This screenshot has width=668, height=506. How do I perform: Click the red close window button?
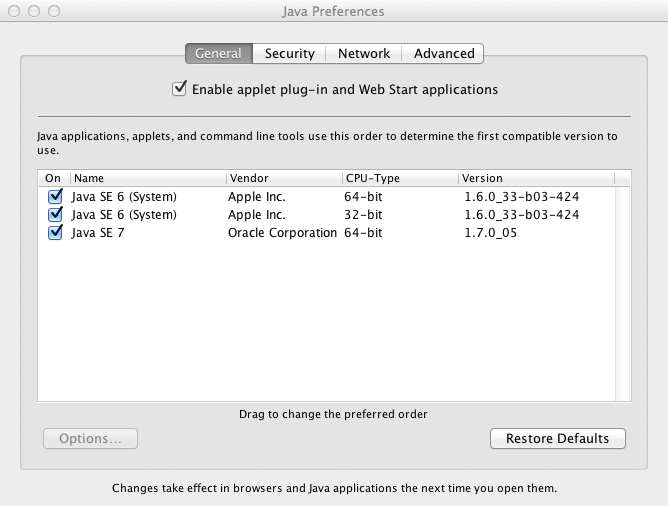14,11
